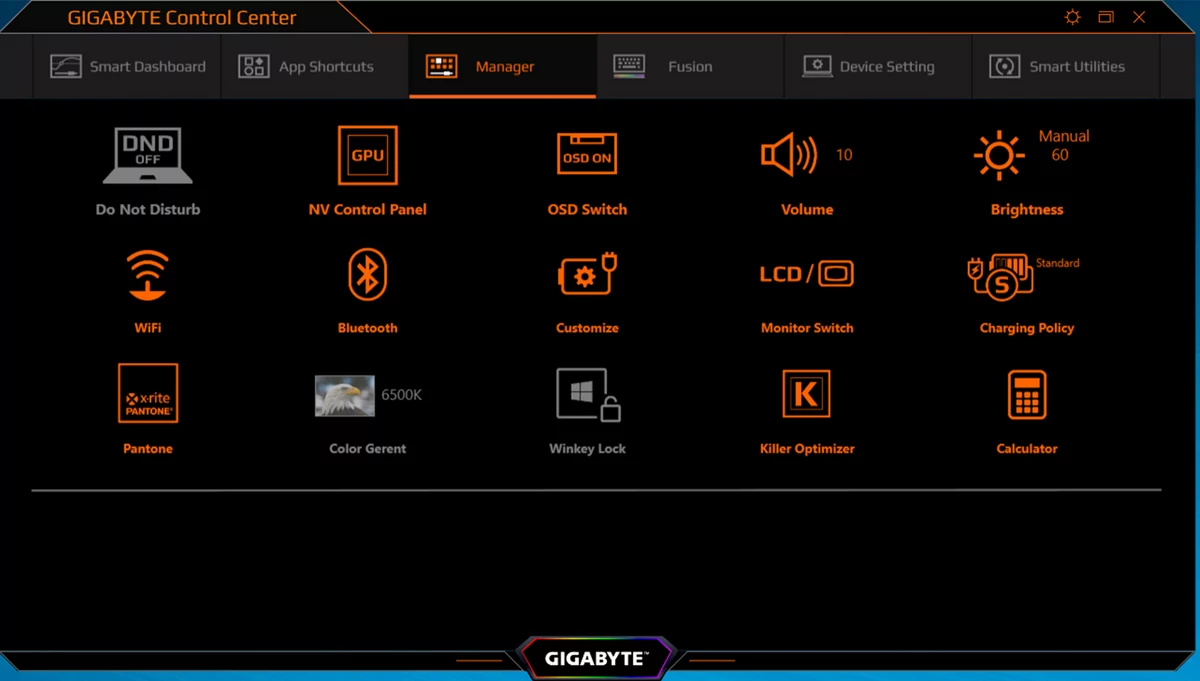Click the NV Control Panel label
This screenshot has width=1200, height=681.
(x=367, y=210)
